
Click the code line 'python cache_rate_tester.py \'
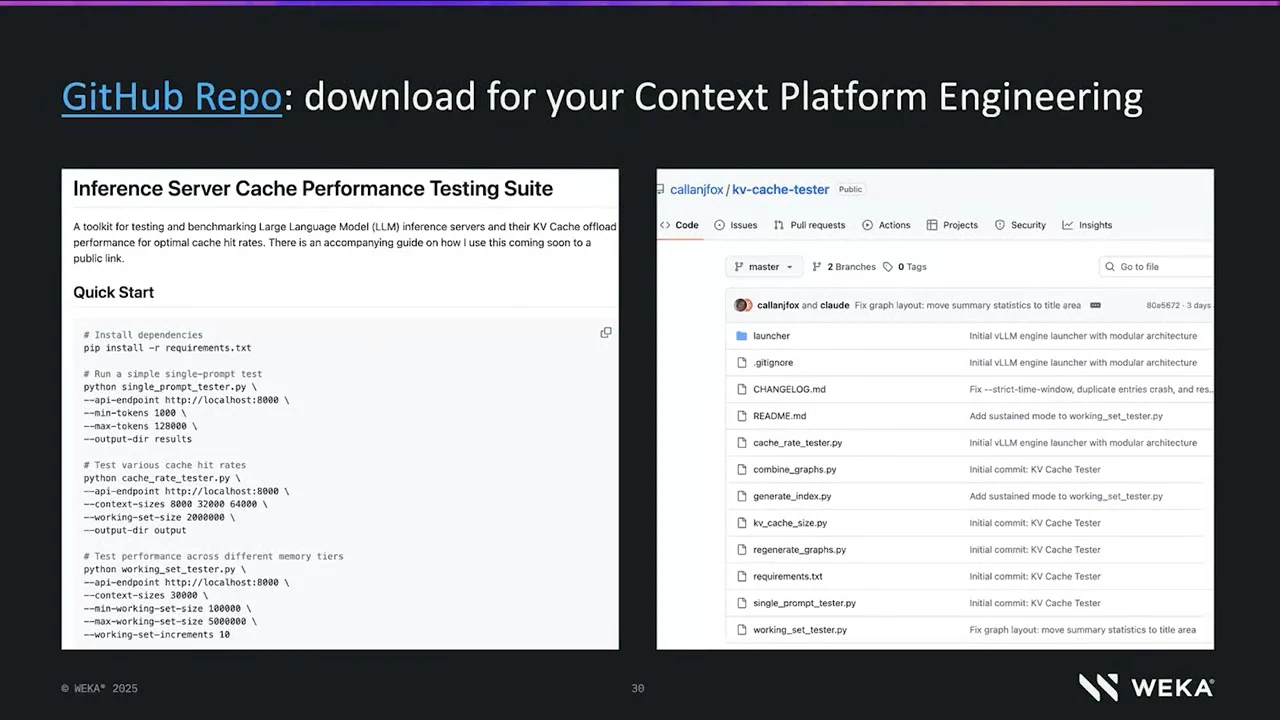(162, 478)
